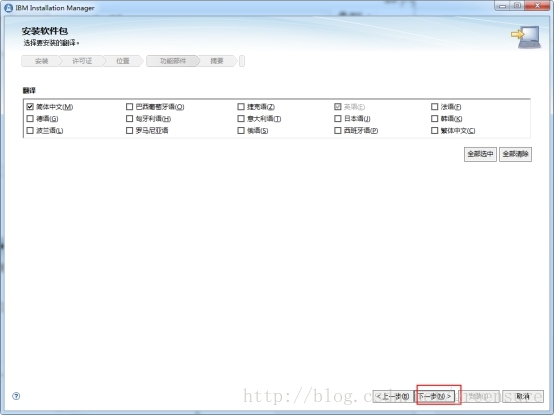
Task: Go to the 许可证 wizard step
Action: [x=82, y=61]
